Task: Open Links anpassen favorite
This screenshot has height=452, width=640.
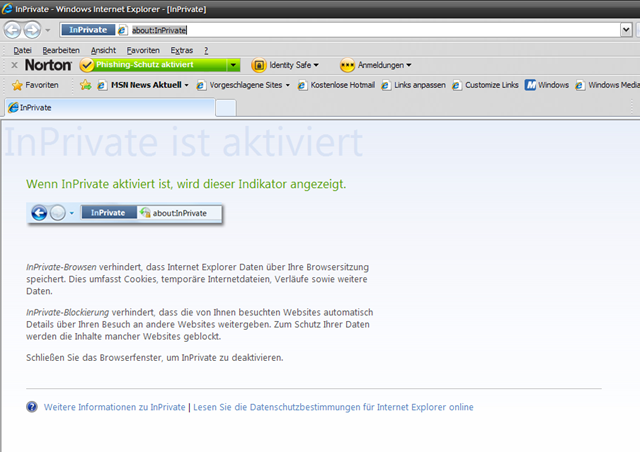Action: point(420,85)
